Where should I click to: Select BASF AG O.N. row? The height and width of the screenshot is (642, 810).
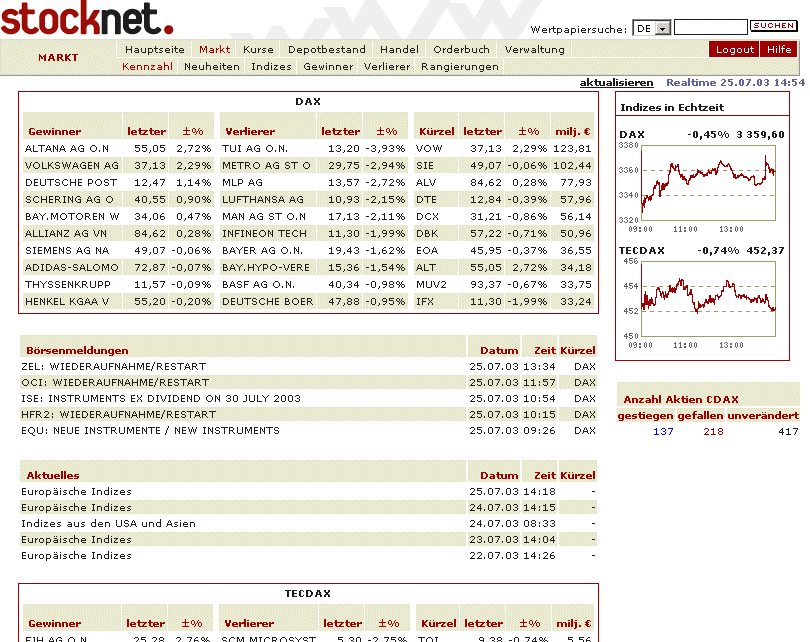coord(258,285)
